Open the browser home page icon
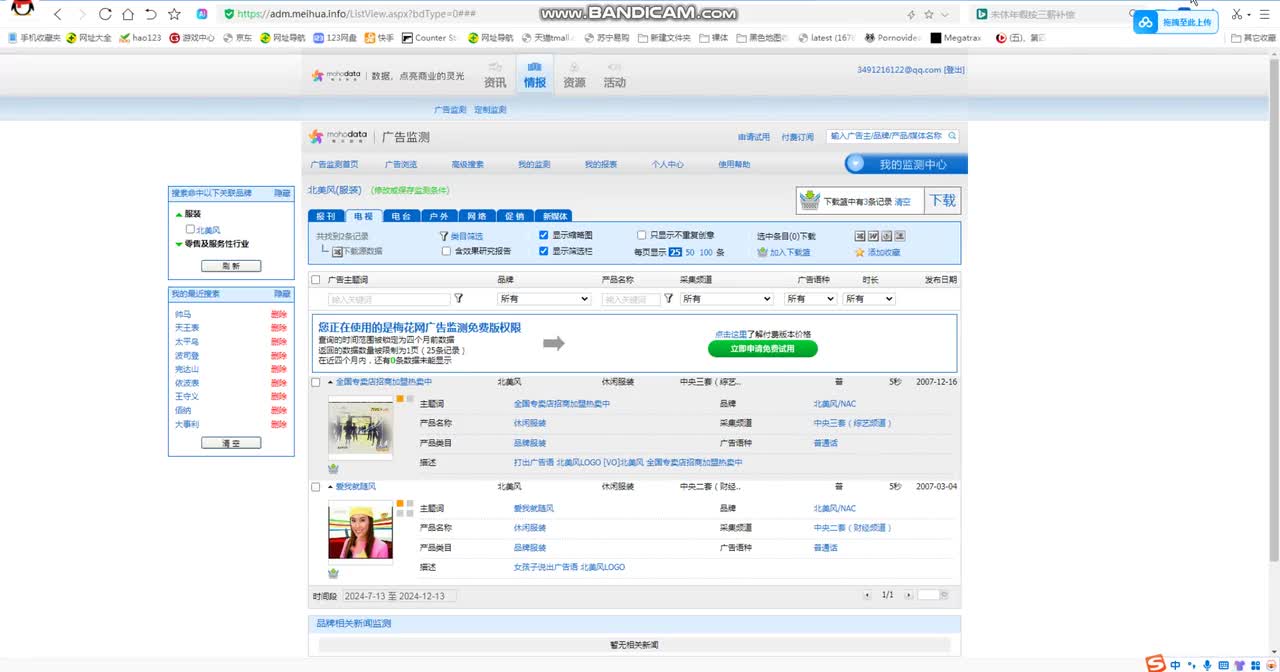1280x672 pixels. [128, 14]
